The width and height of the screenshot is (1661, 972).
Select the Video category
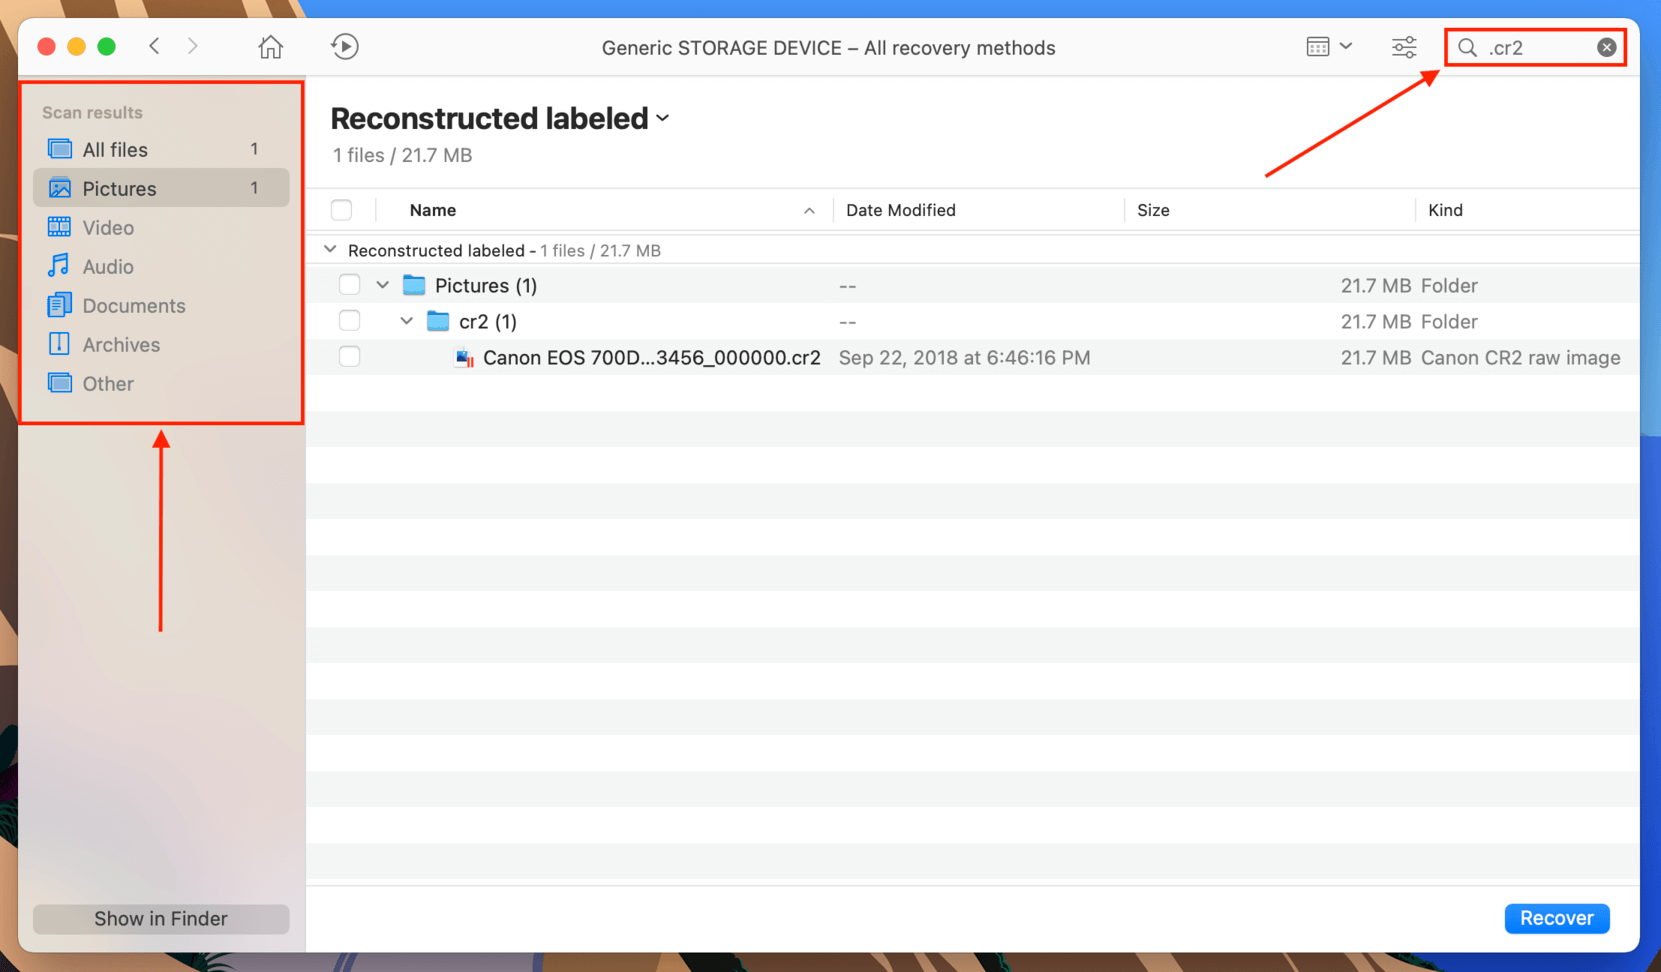[161, 227]
